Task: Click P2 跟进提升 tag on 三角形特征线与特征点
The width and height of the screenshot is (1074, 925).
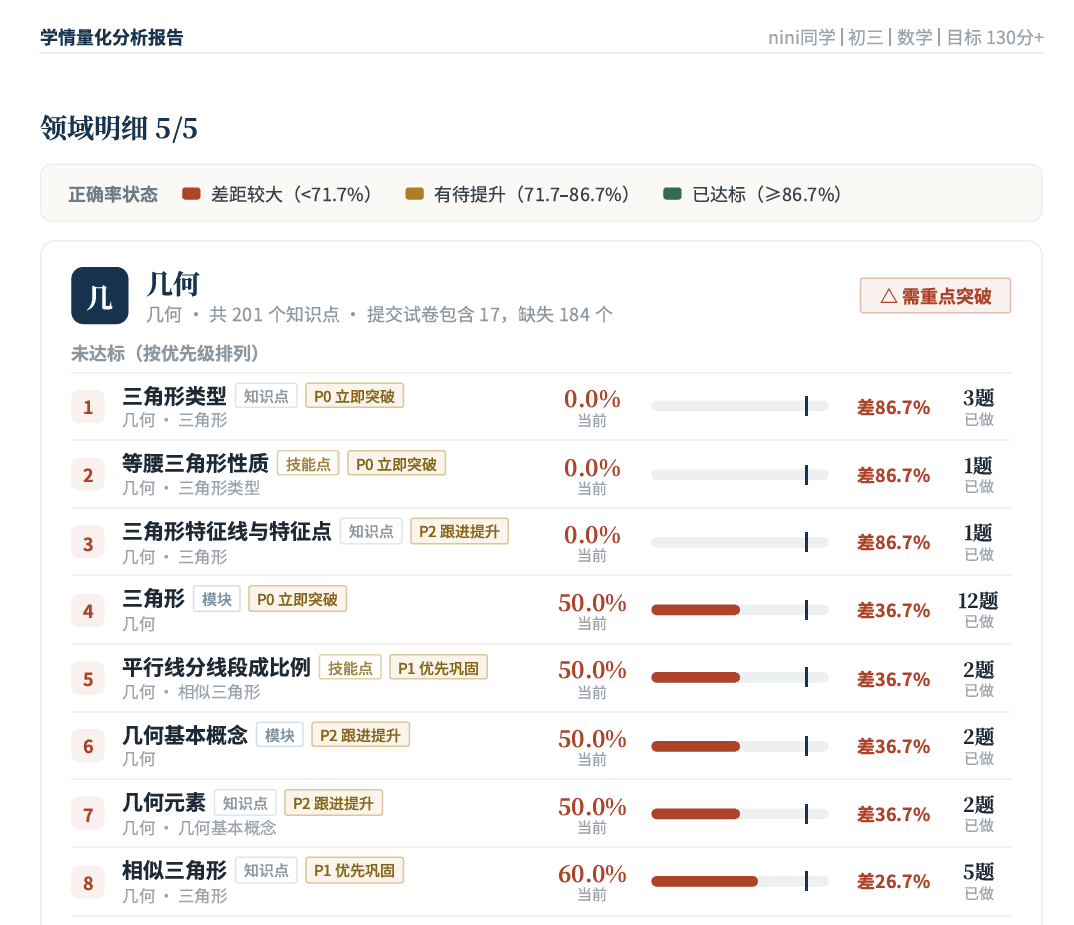Action: (x=460, y=532)
